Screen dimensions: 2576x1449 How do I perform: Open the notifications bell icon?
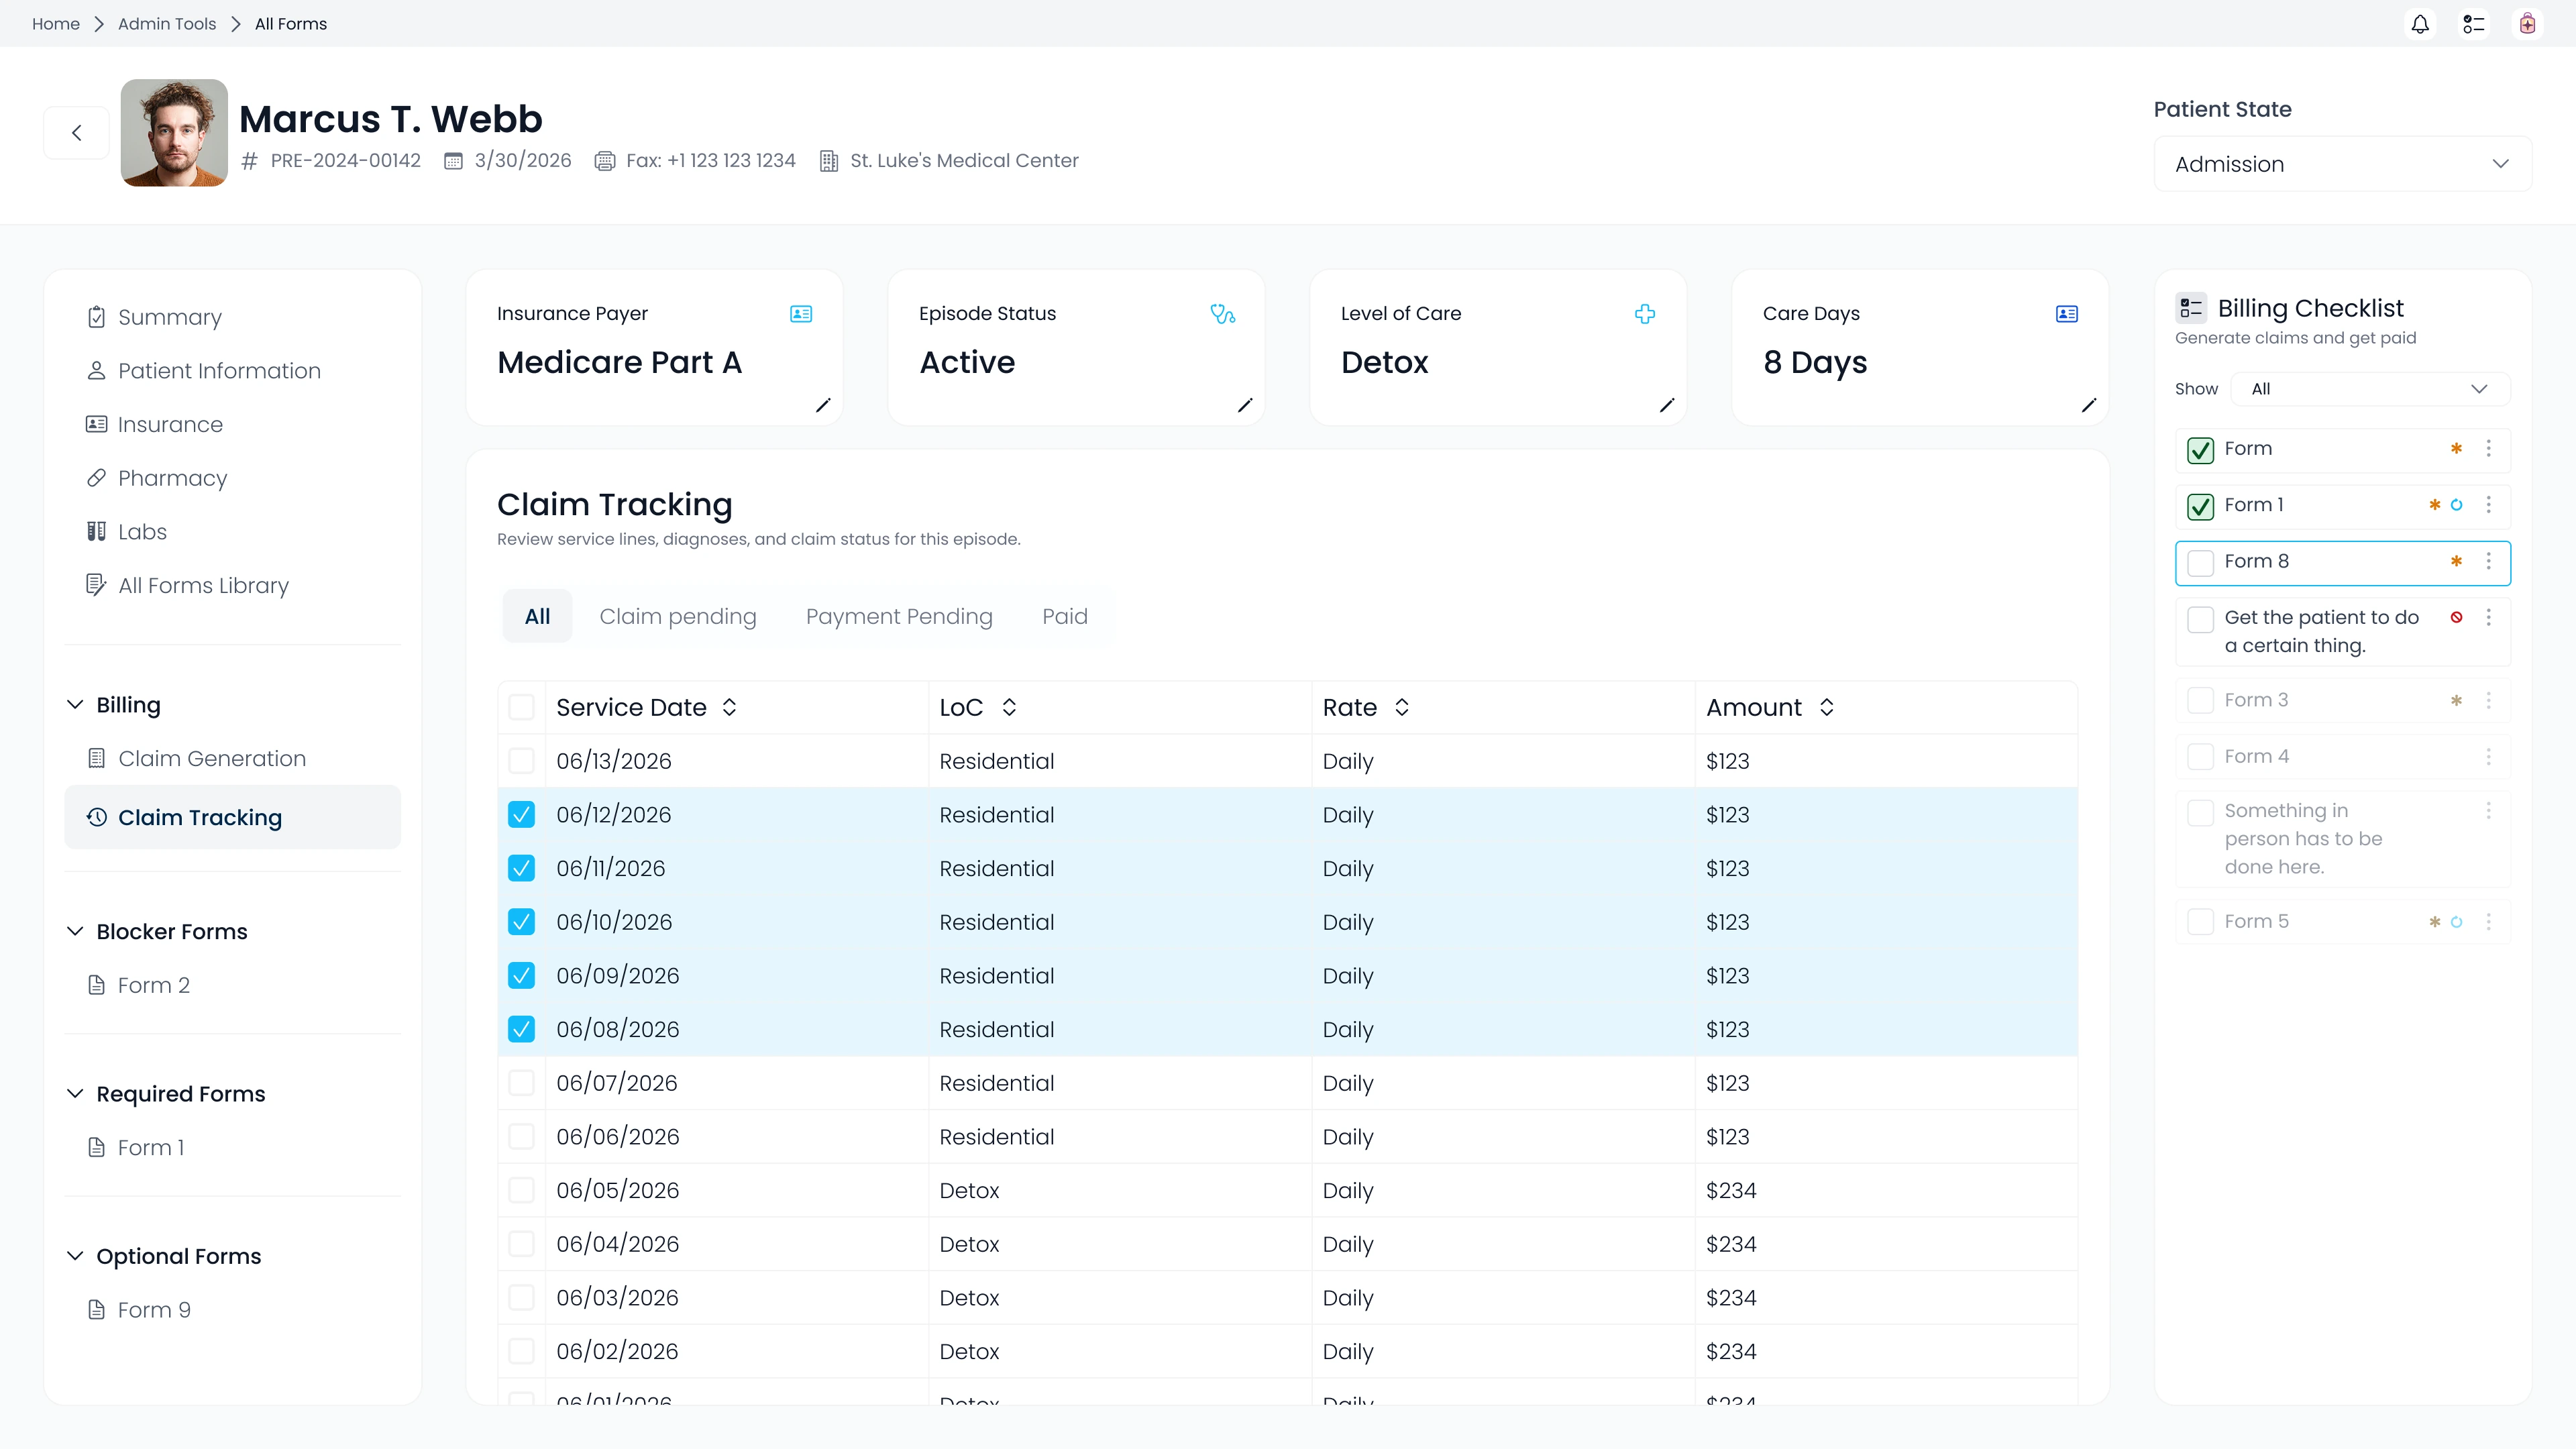(x=2420, y=24)
